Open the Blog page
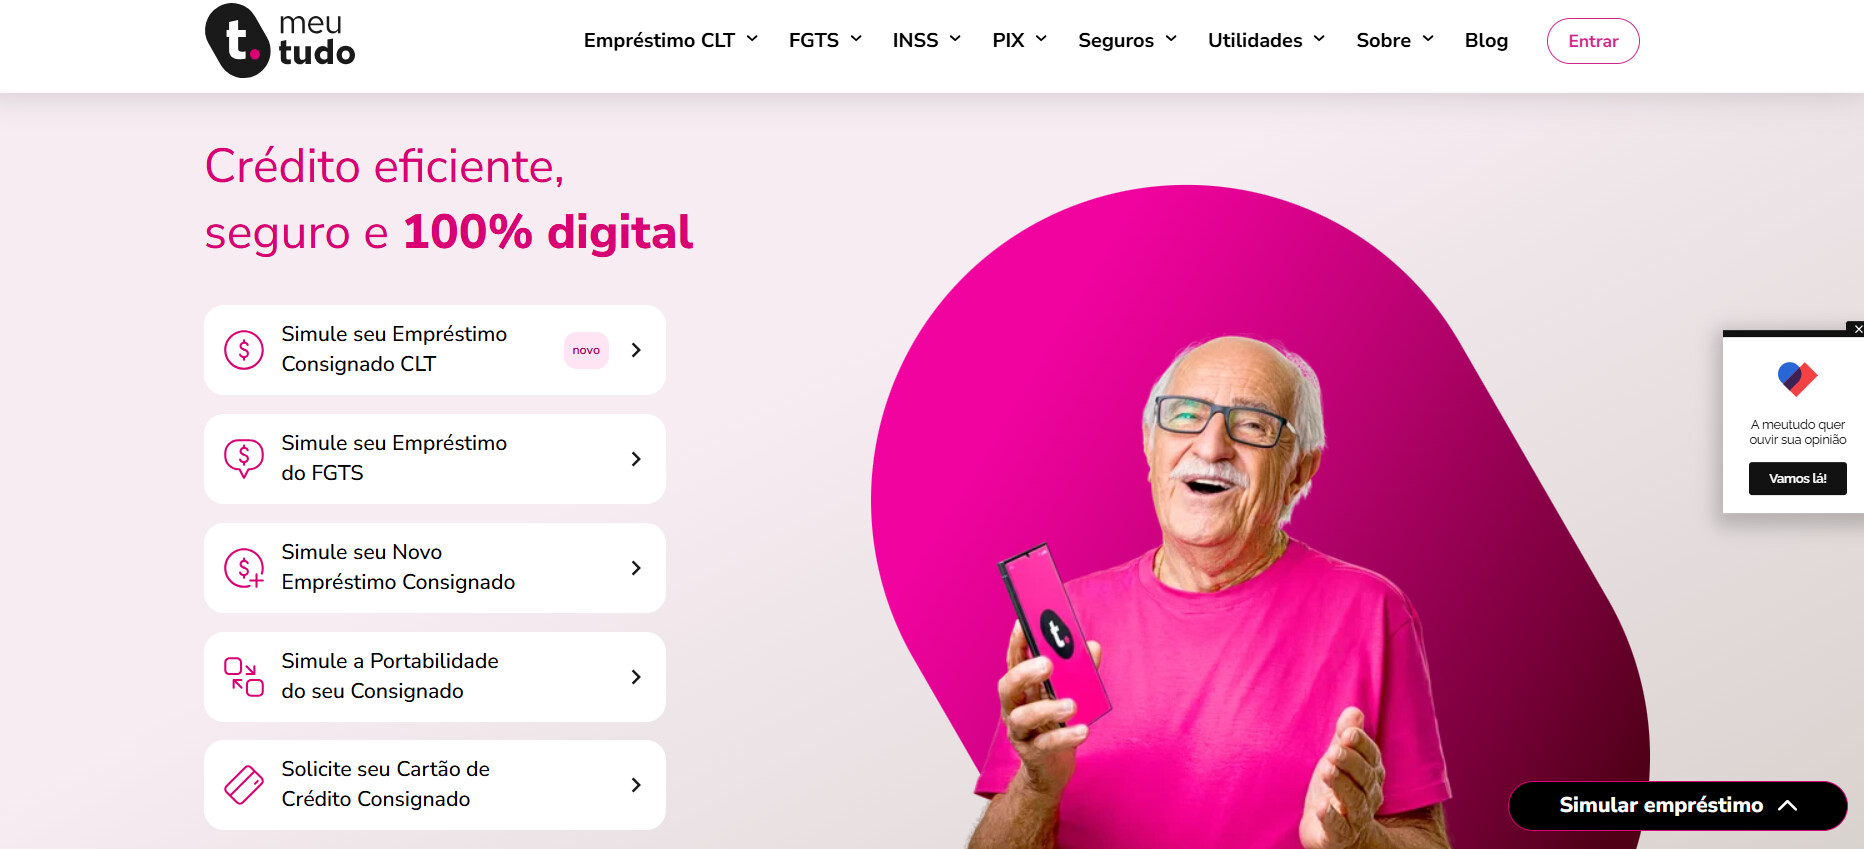The height and width of the screenshot is (849, 1864). (x=1486, y=40)
